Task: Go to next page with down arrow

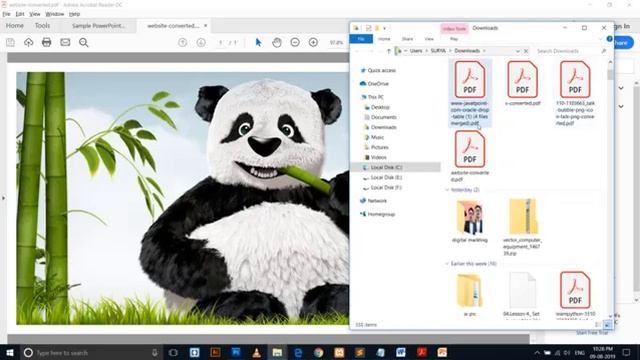Action: pyautogui.click(x=201, y=42)
